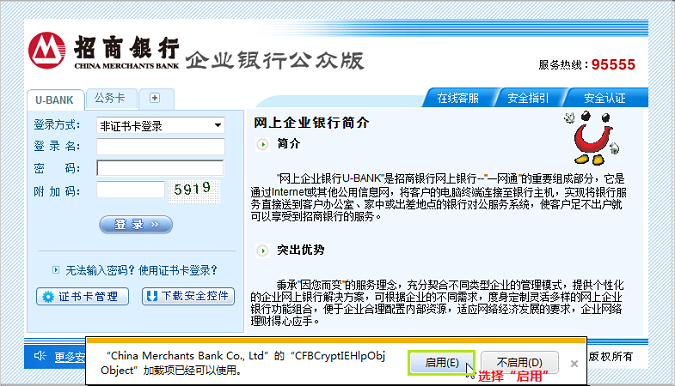Click 不启用(D) button
The height and width of the screenshot is (386, 675).
pos(520,363)
